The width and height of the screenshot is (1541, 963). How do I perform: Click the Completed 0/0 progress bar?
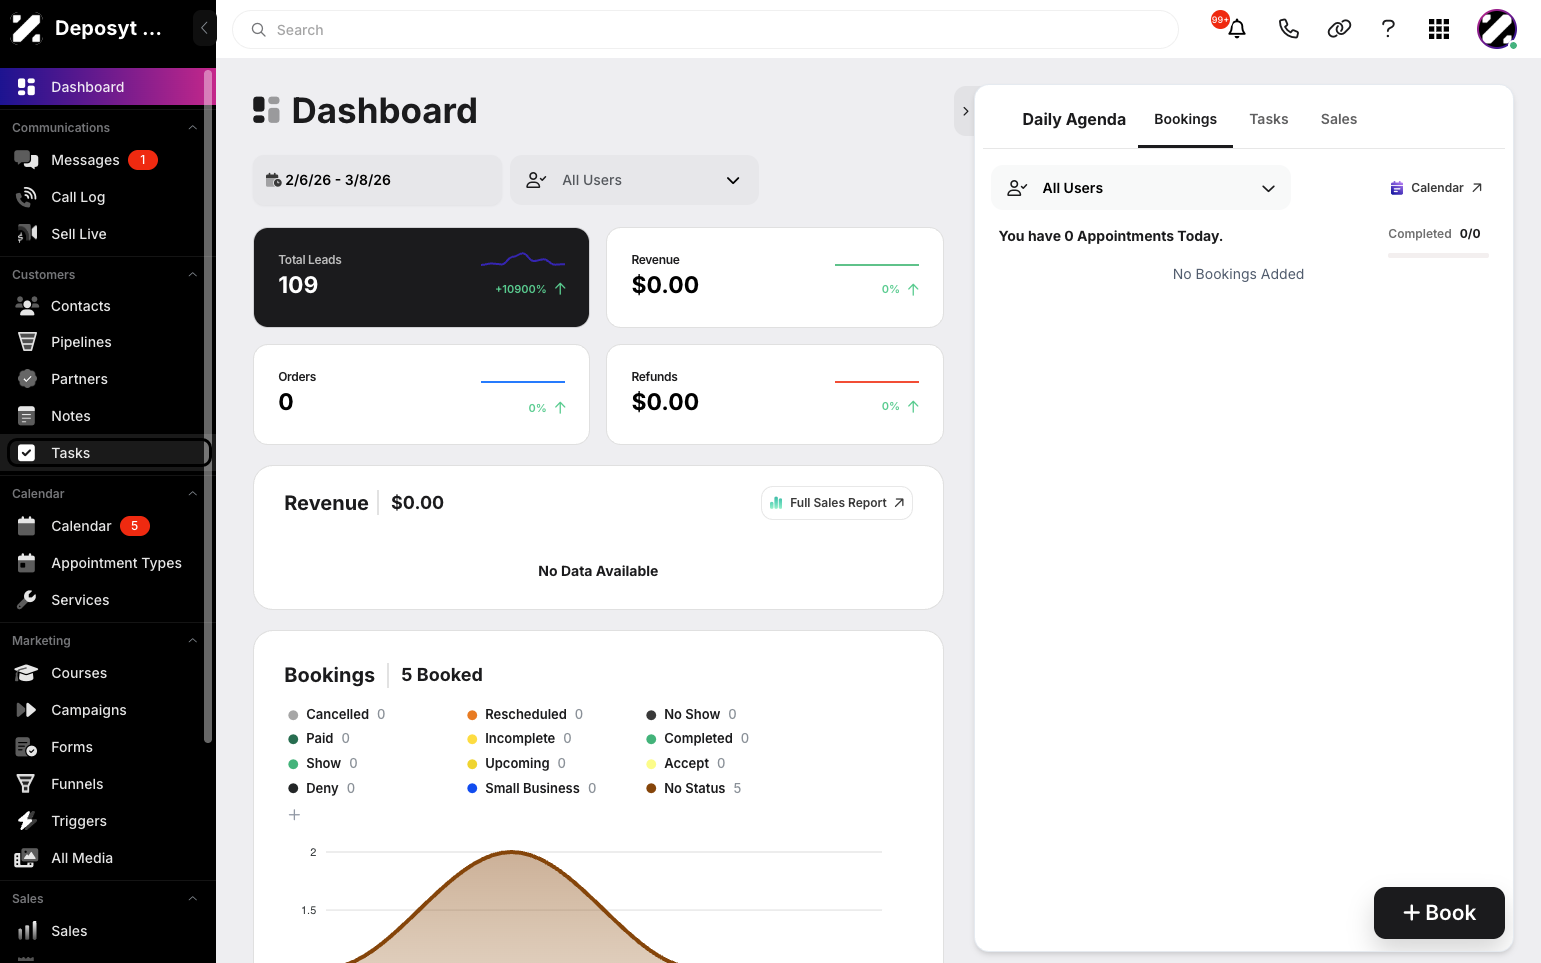[x=1438, y=255]
